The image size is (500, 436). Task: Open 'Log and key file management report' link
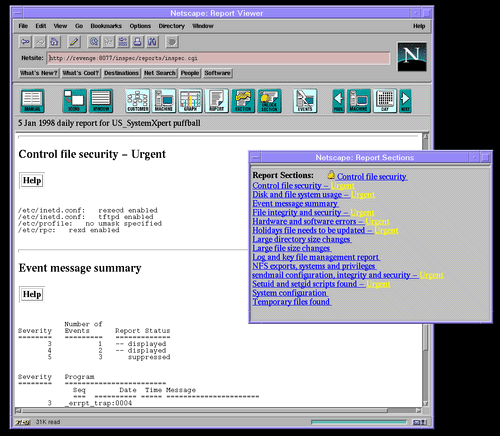click(316, 257)
